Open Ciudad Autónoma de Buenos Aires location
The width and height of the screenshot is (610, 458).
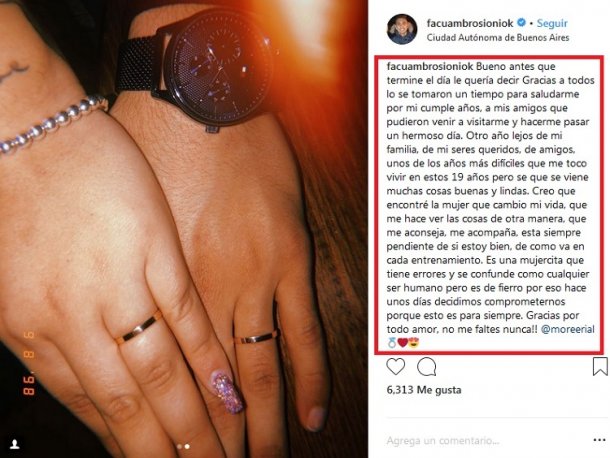(x=498, y=38)
